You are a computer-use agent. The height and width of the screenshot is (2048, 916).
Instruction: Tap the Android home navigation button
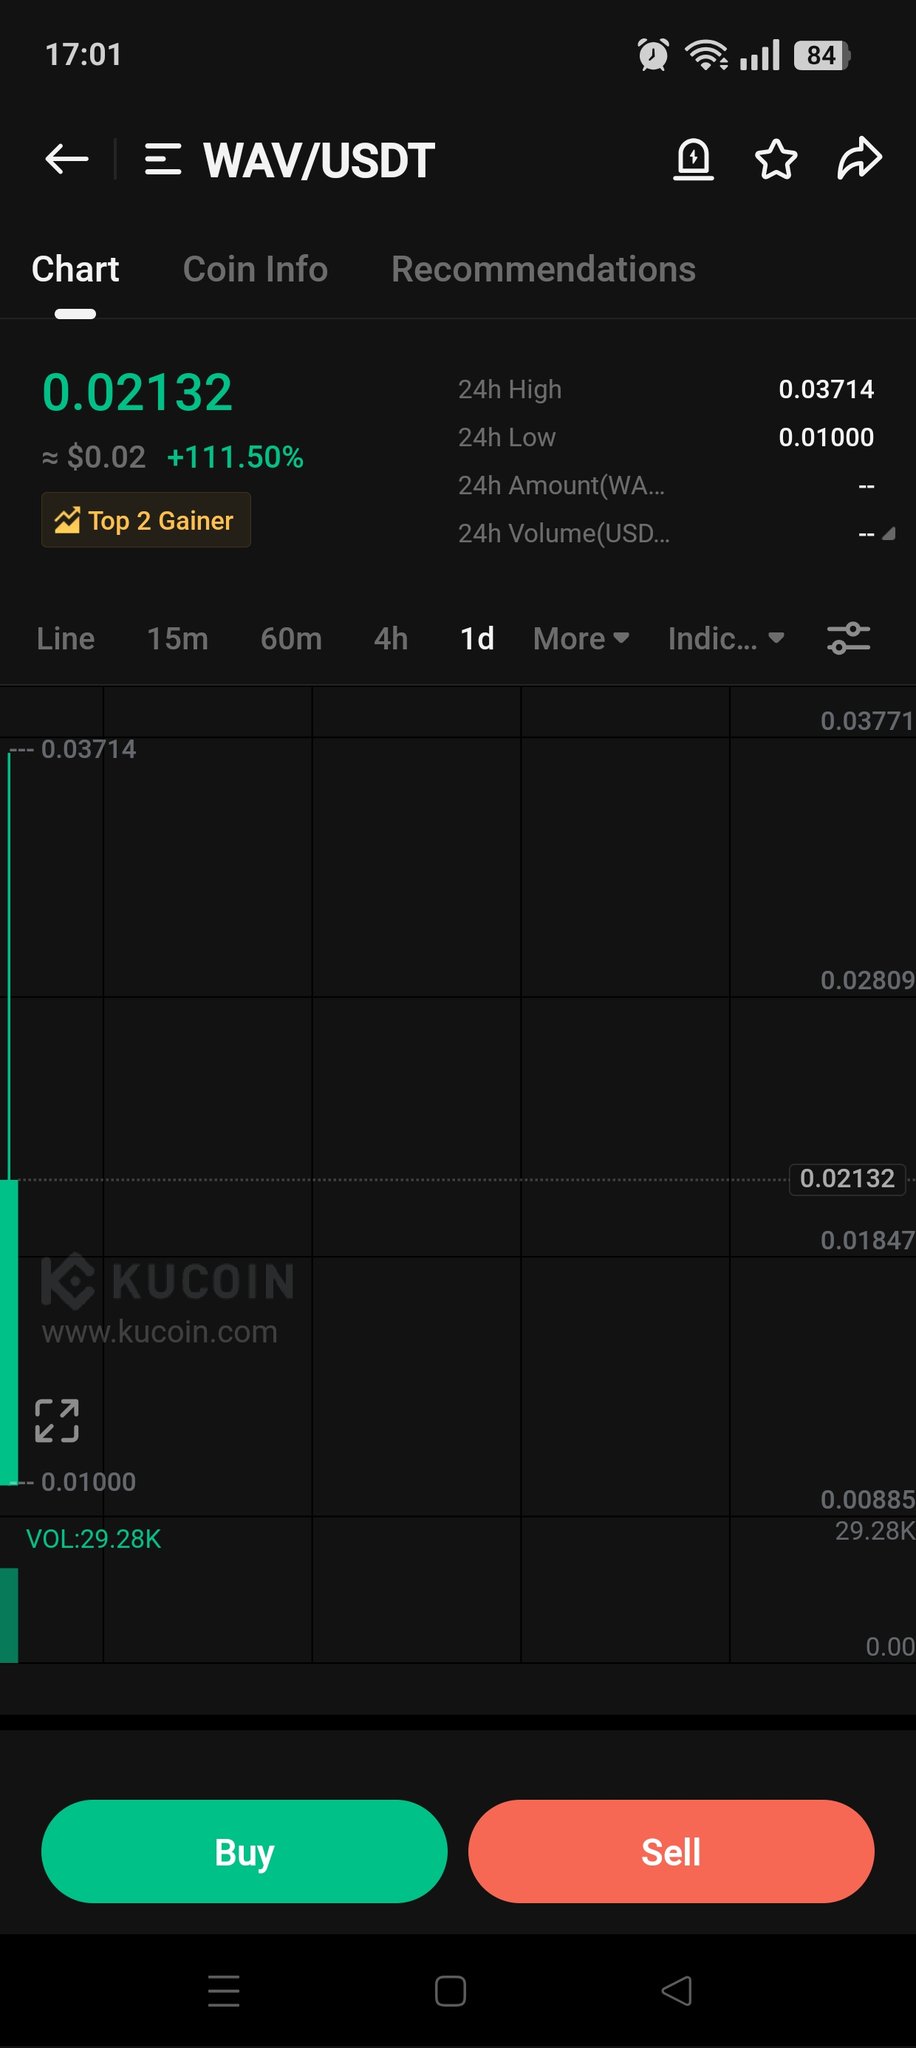pyautogui.click(x=450, y=1991)
